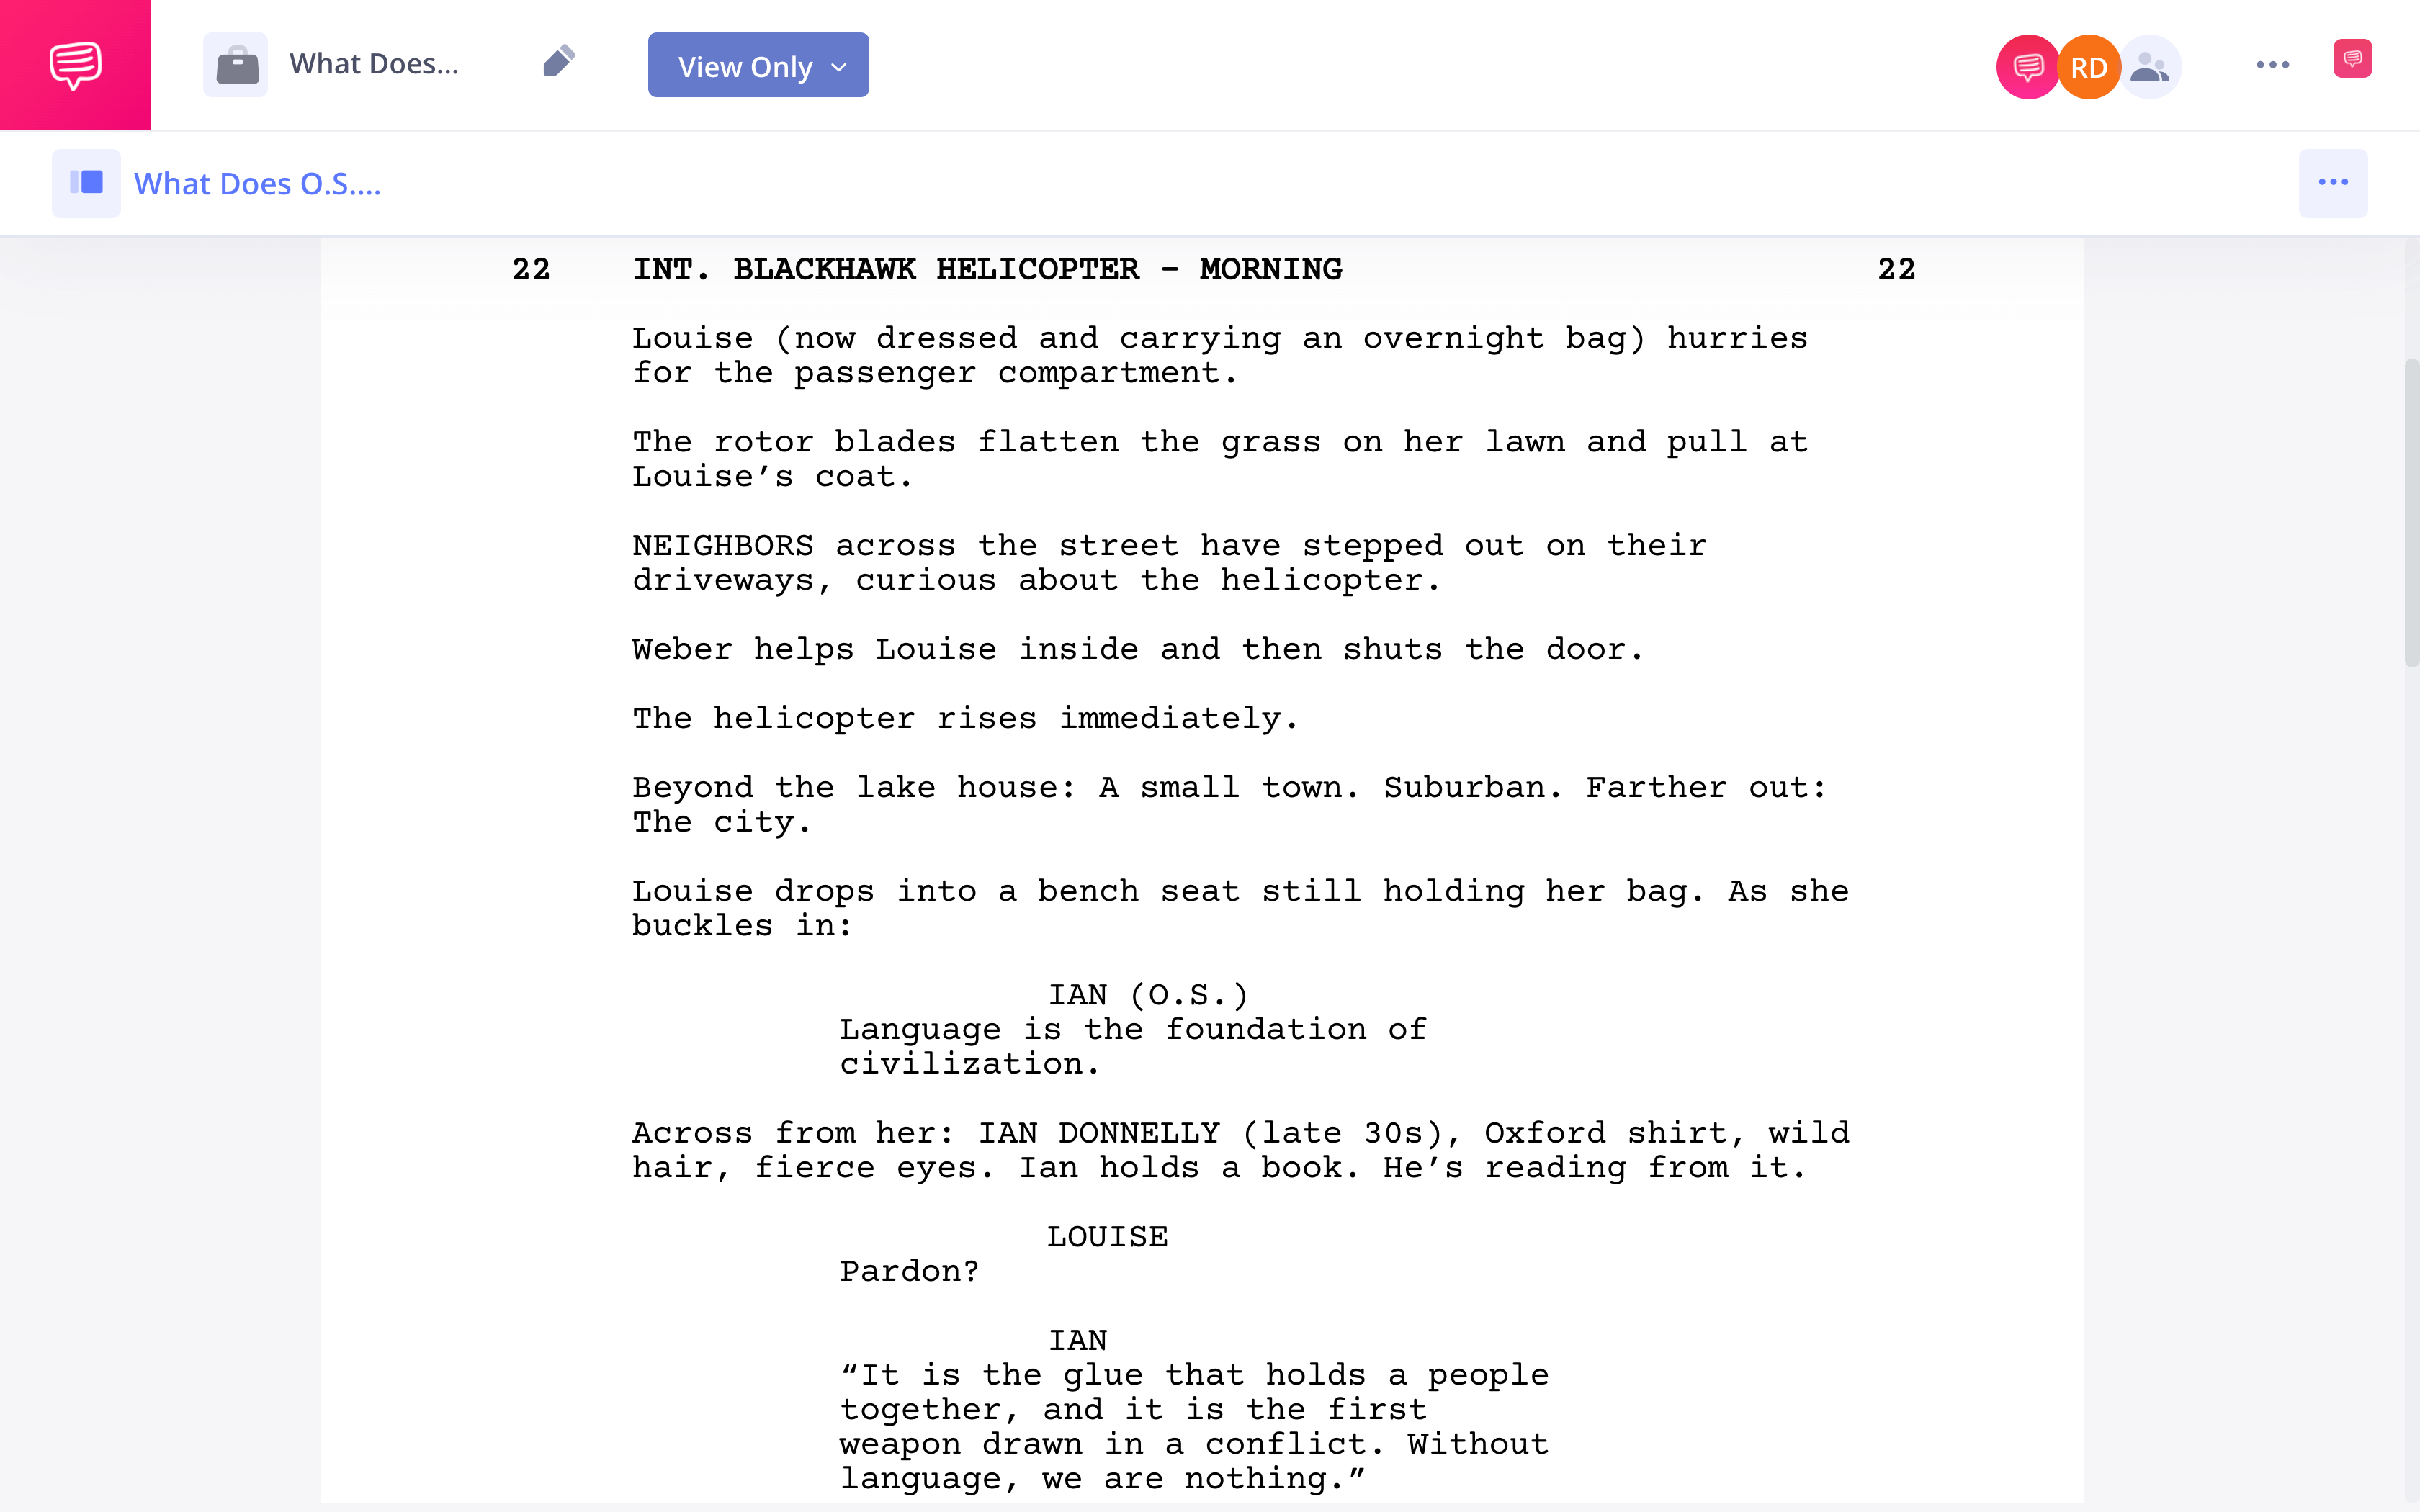This screenshot has width=2420, height=1512.
Task: Click the edit pencil icon in toolbar
Action: point(557,65)
